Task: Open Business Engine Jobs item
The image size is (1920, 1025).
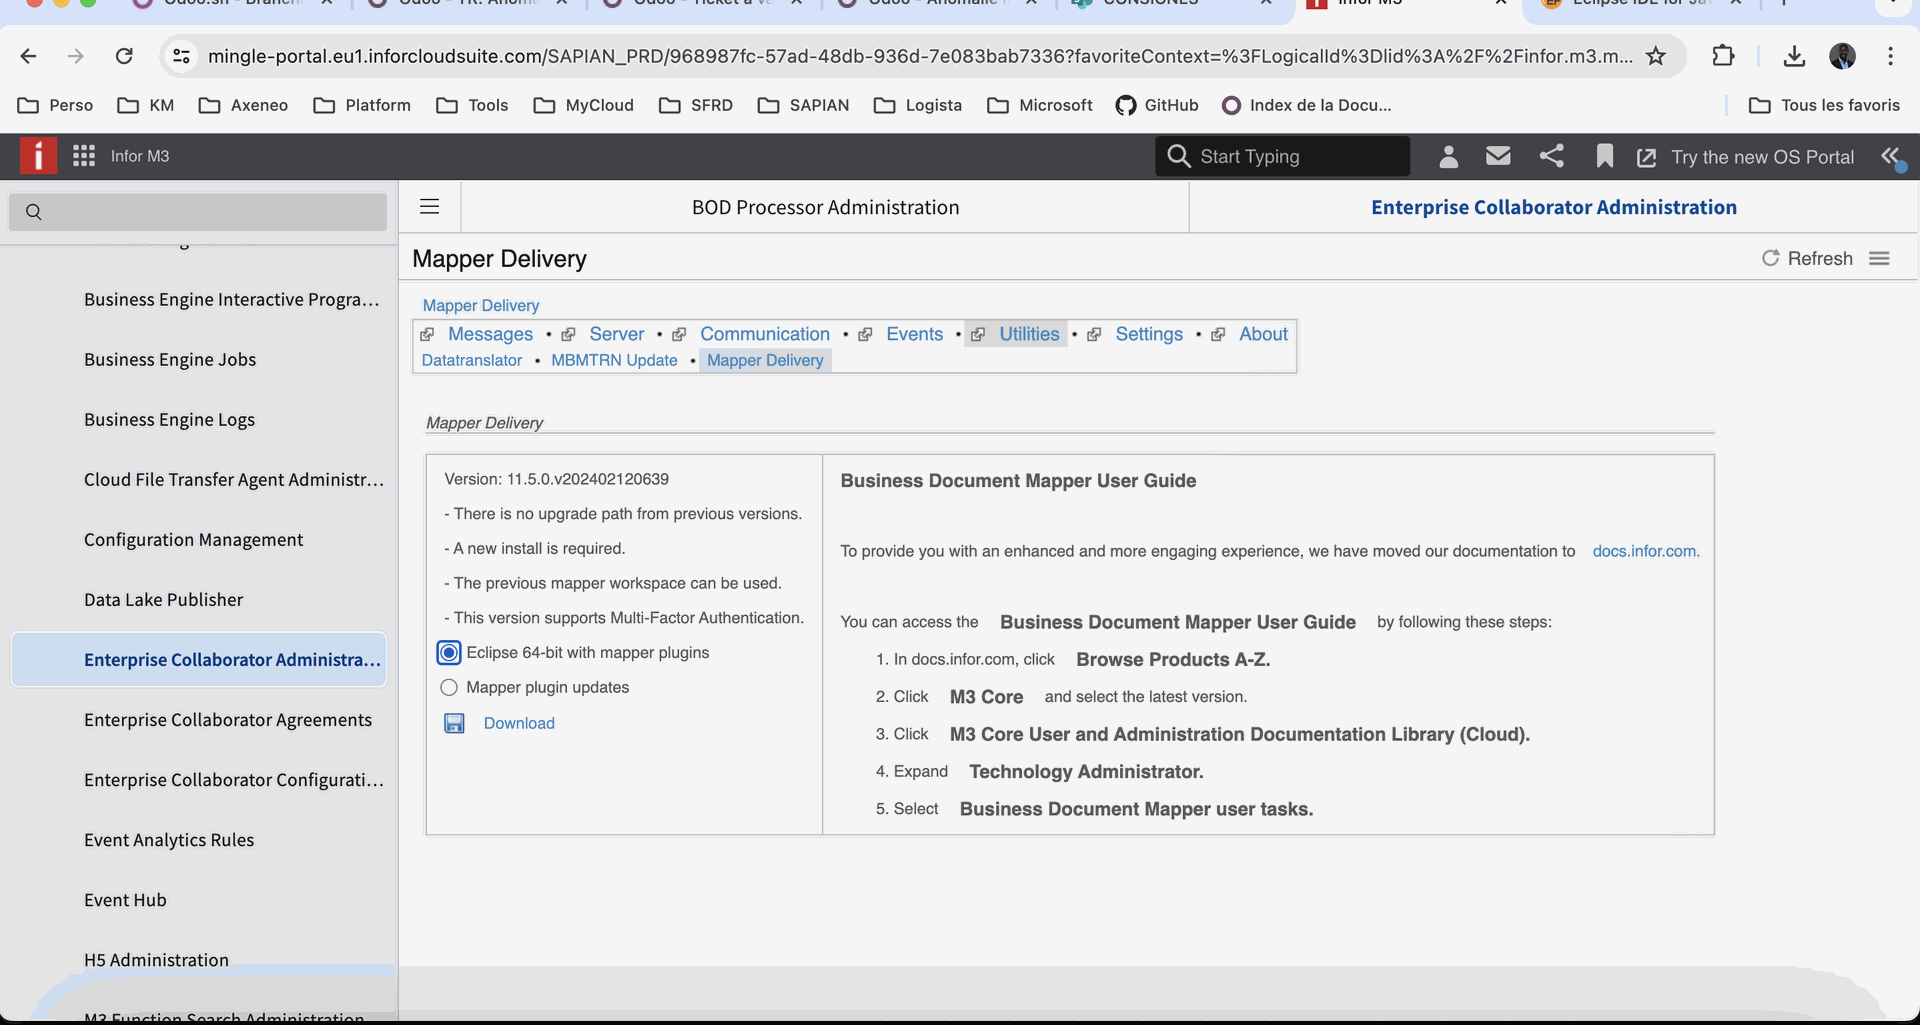Action: (170, 360)
